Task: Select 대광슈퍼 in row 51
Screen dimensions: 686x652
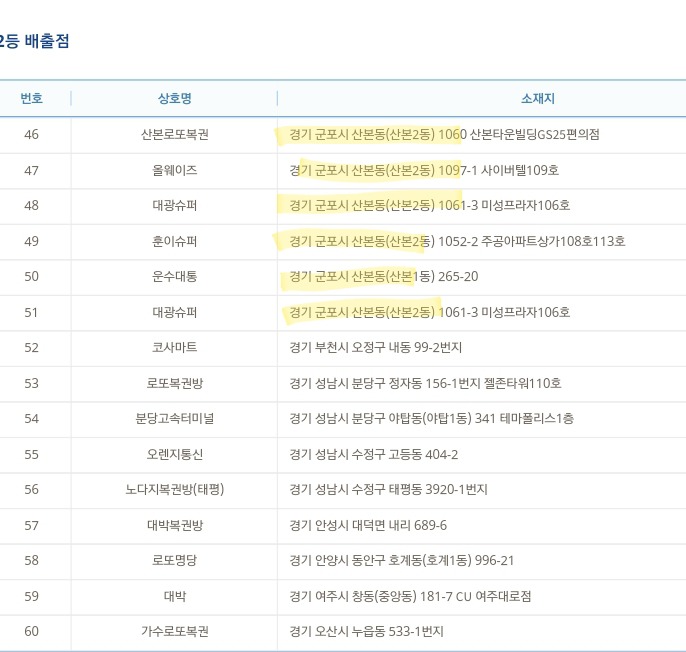Action: coord(175,312)
